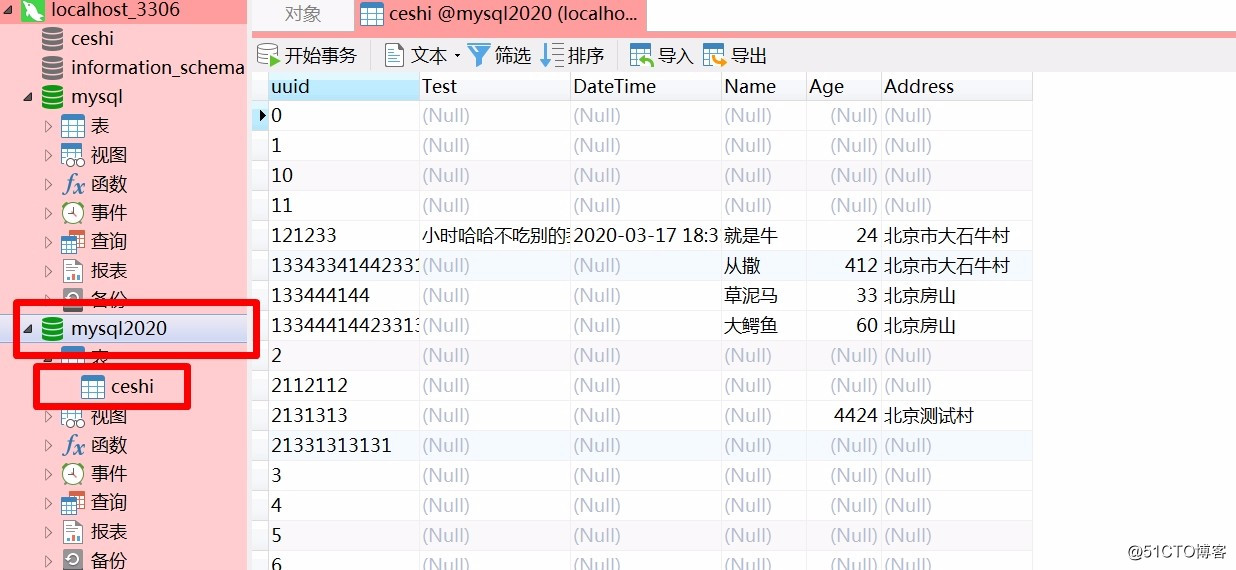Select the ceshi database icon under localhost_3306

click(52, 39)
